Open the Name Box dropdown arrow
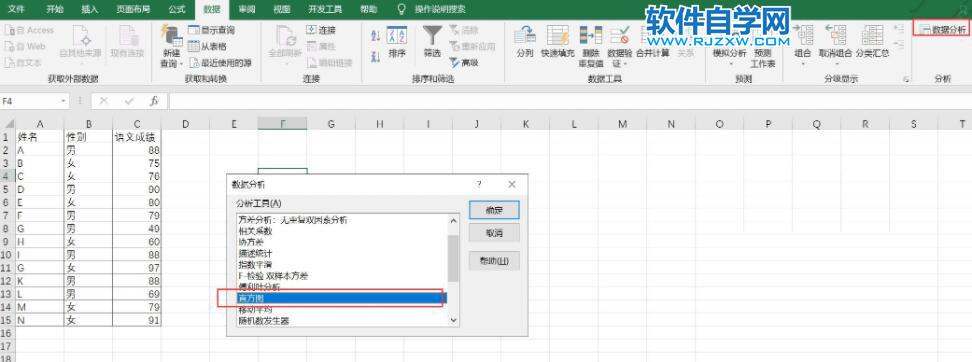The width and height of the screenshot is (972, 362). [x=64, y=101]
